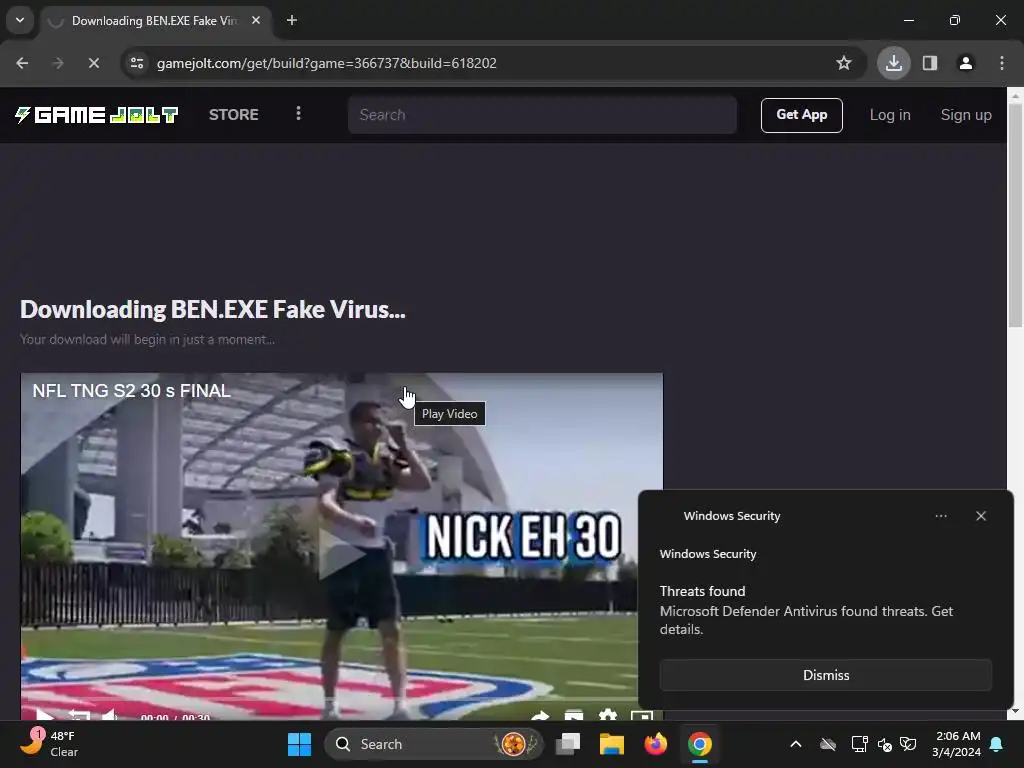Click the taskbar Search box
This screenshot has height=768, width=1024.
[x=433, y=744]
